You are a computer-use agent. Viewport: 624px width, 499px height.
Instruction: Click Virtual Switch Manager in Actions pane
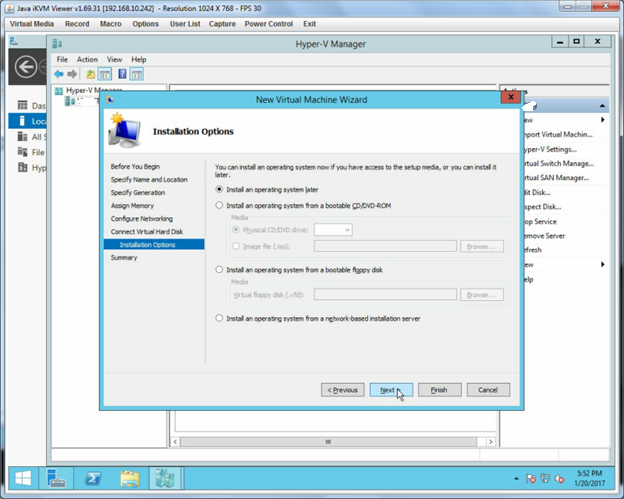pos(559,163)
